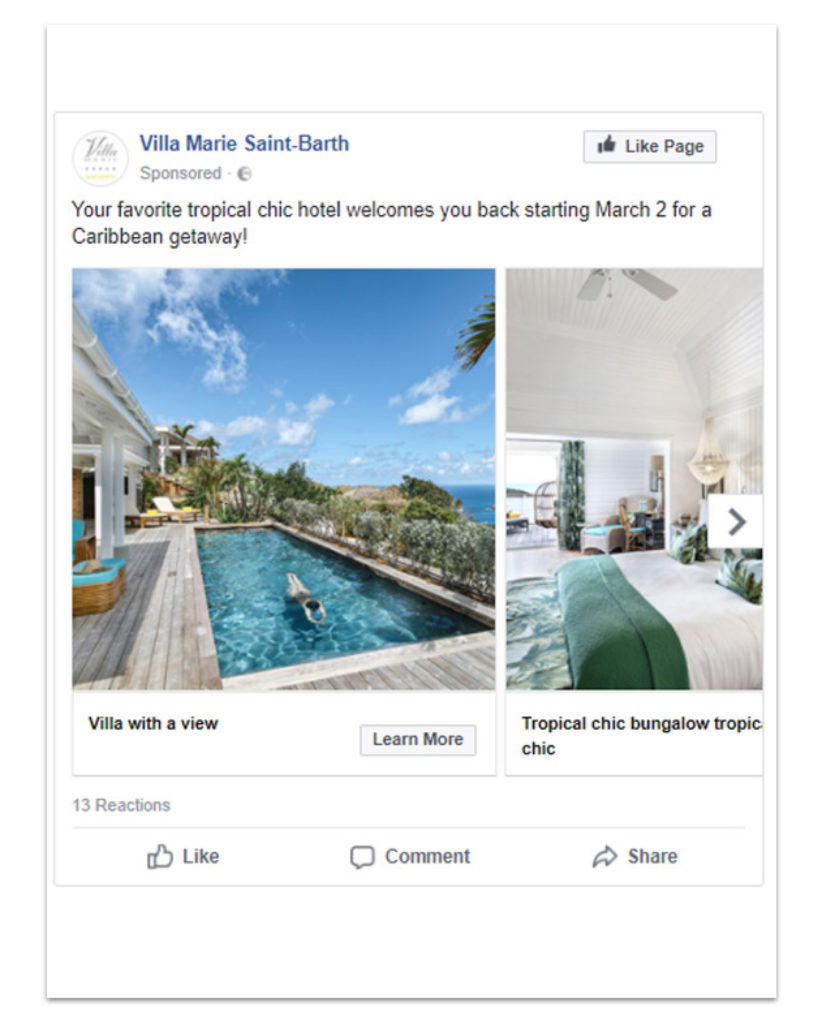Screen dimensions: 822x1024
Task: Click the Like Page button
Action: click(650, 146)
